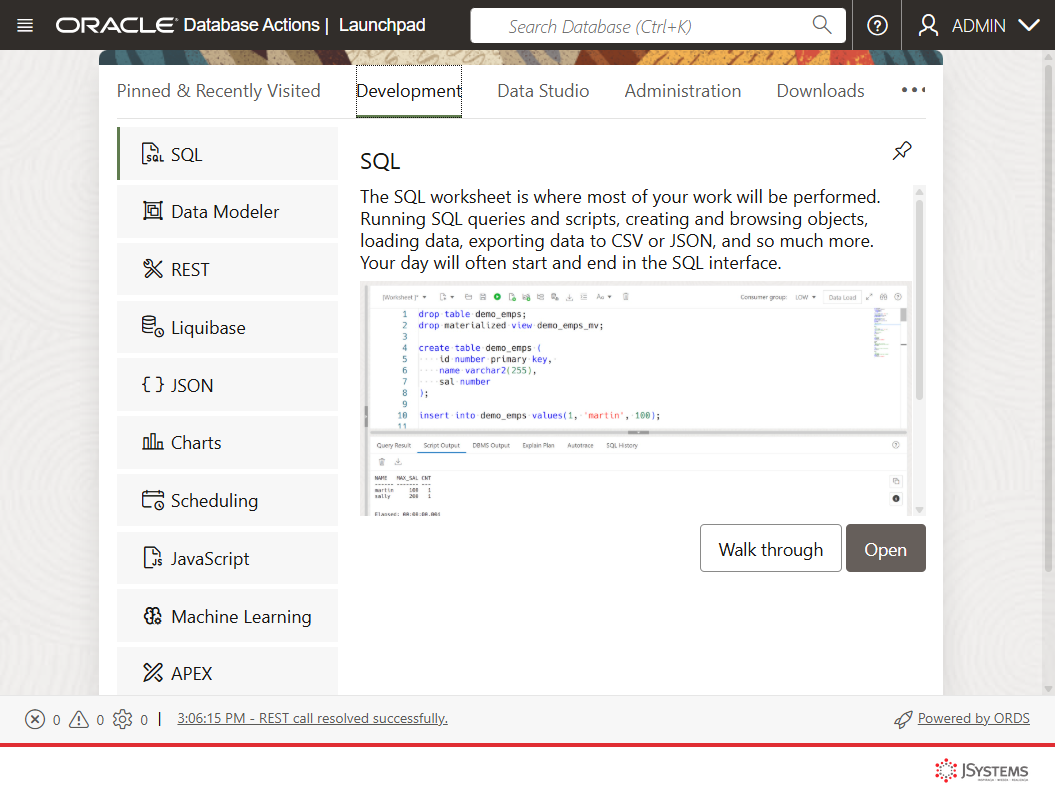Click the Launchpad title text
The width and height of the screenshot is (1055, 798).
tap(381, 26)
